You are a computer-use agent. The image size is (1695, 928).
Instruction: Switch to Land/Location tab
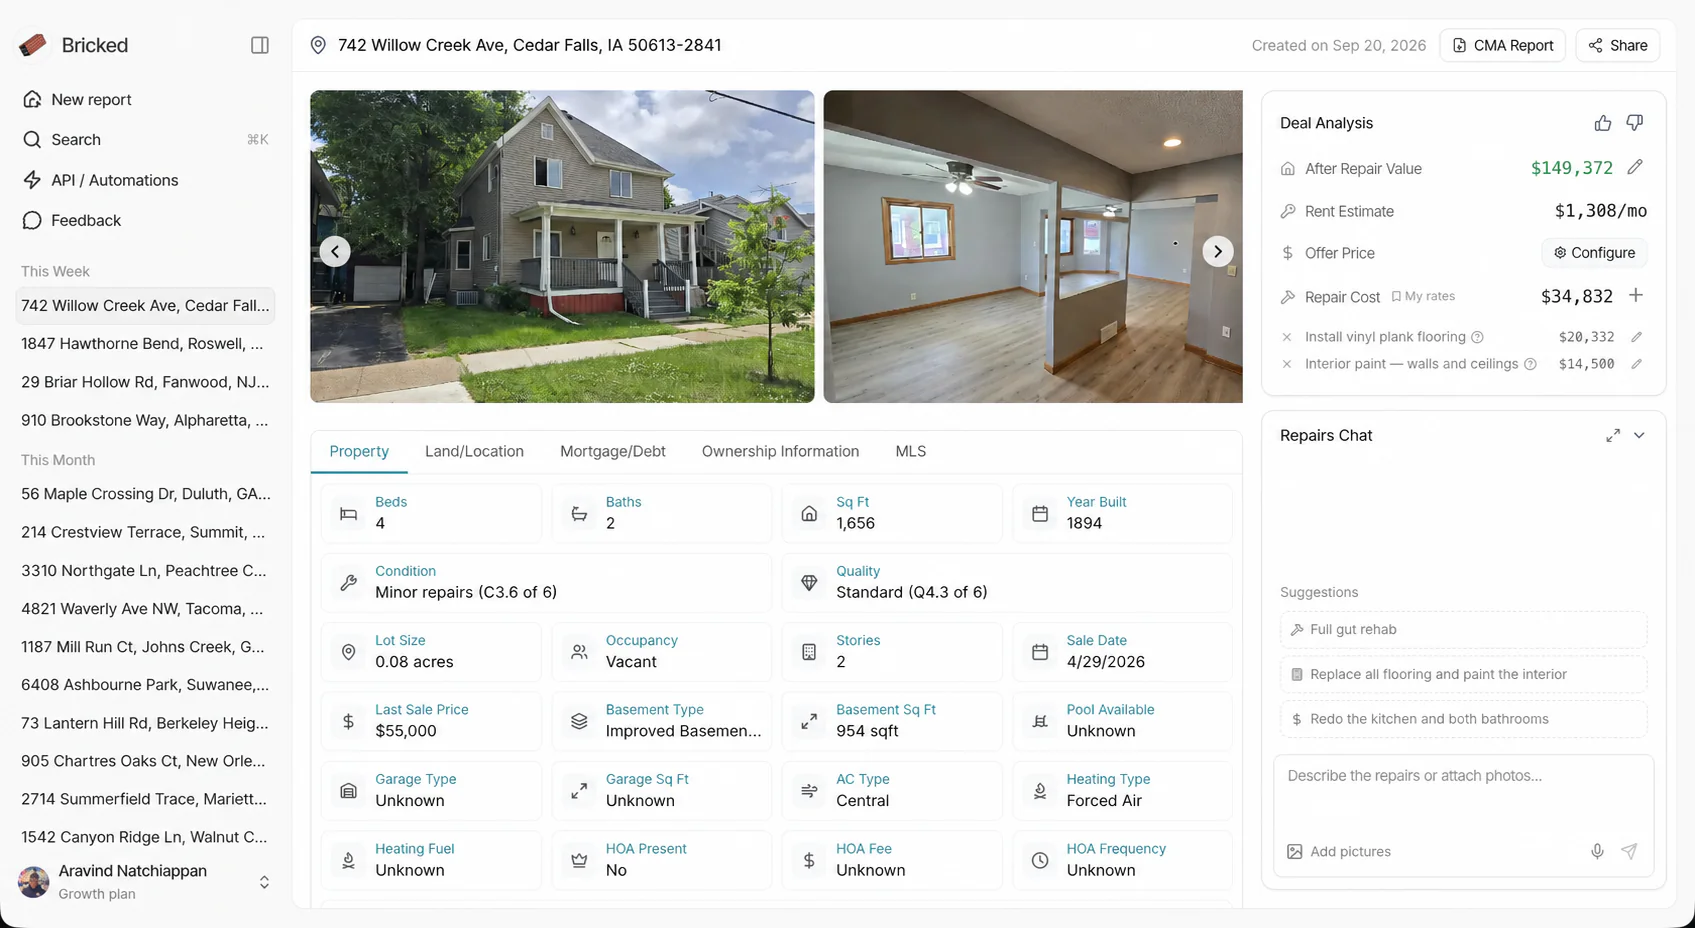pos(474,451)
